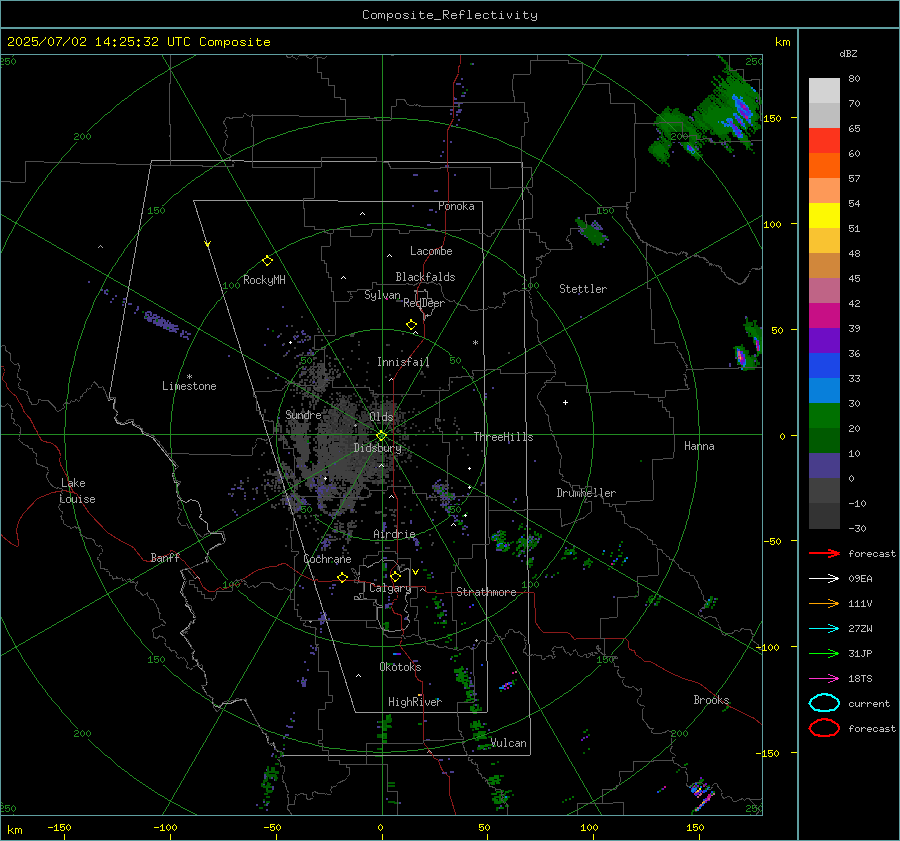Click the light gray swatch below 80
This screenshot has height=841, width=900.
coord(824,90)
